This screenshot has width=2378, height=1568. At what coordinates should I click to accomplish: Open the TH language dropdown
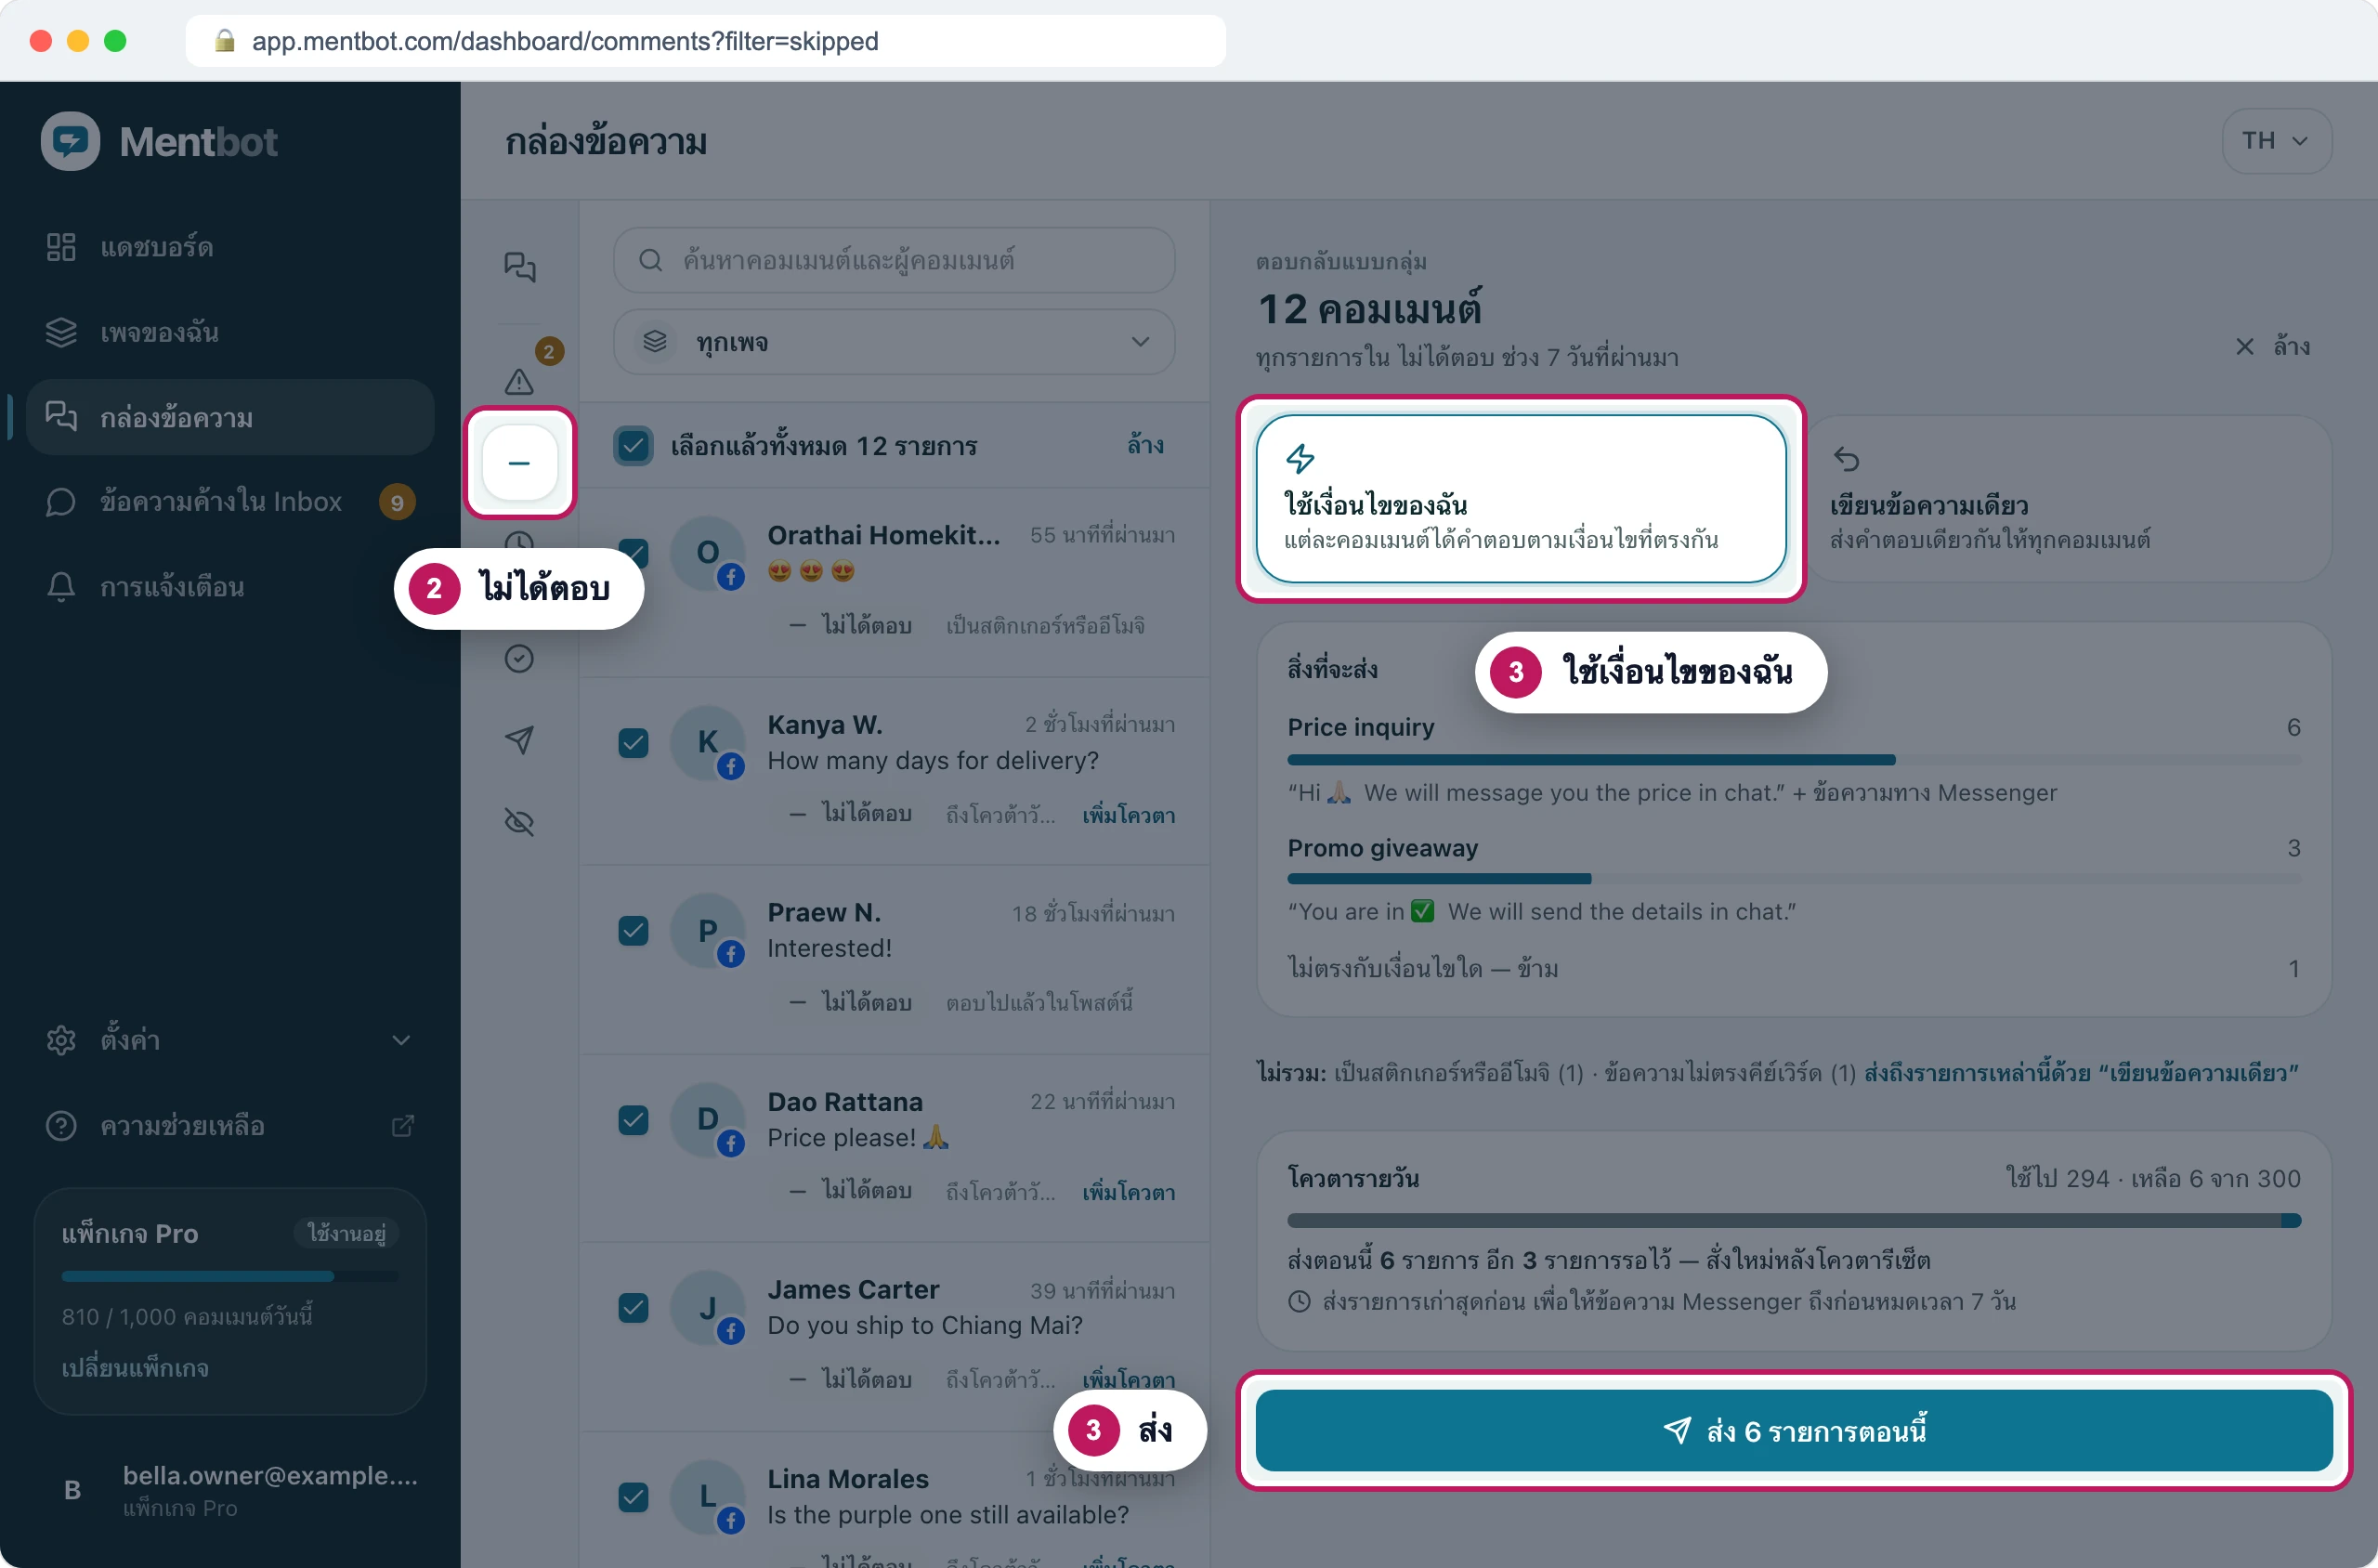click(x=2276, y=141)
